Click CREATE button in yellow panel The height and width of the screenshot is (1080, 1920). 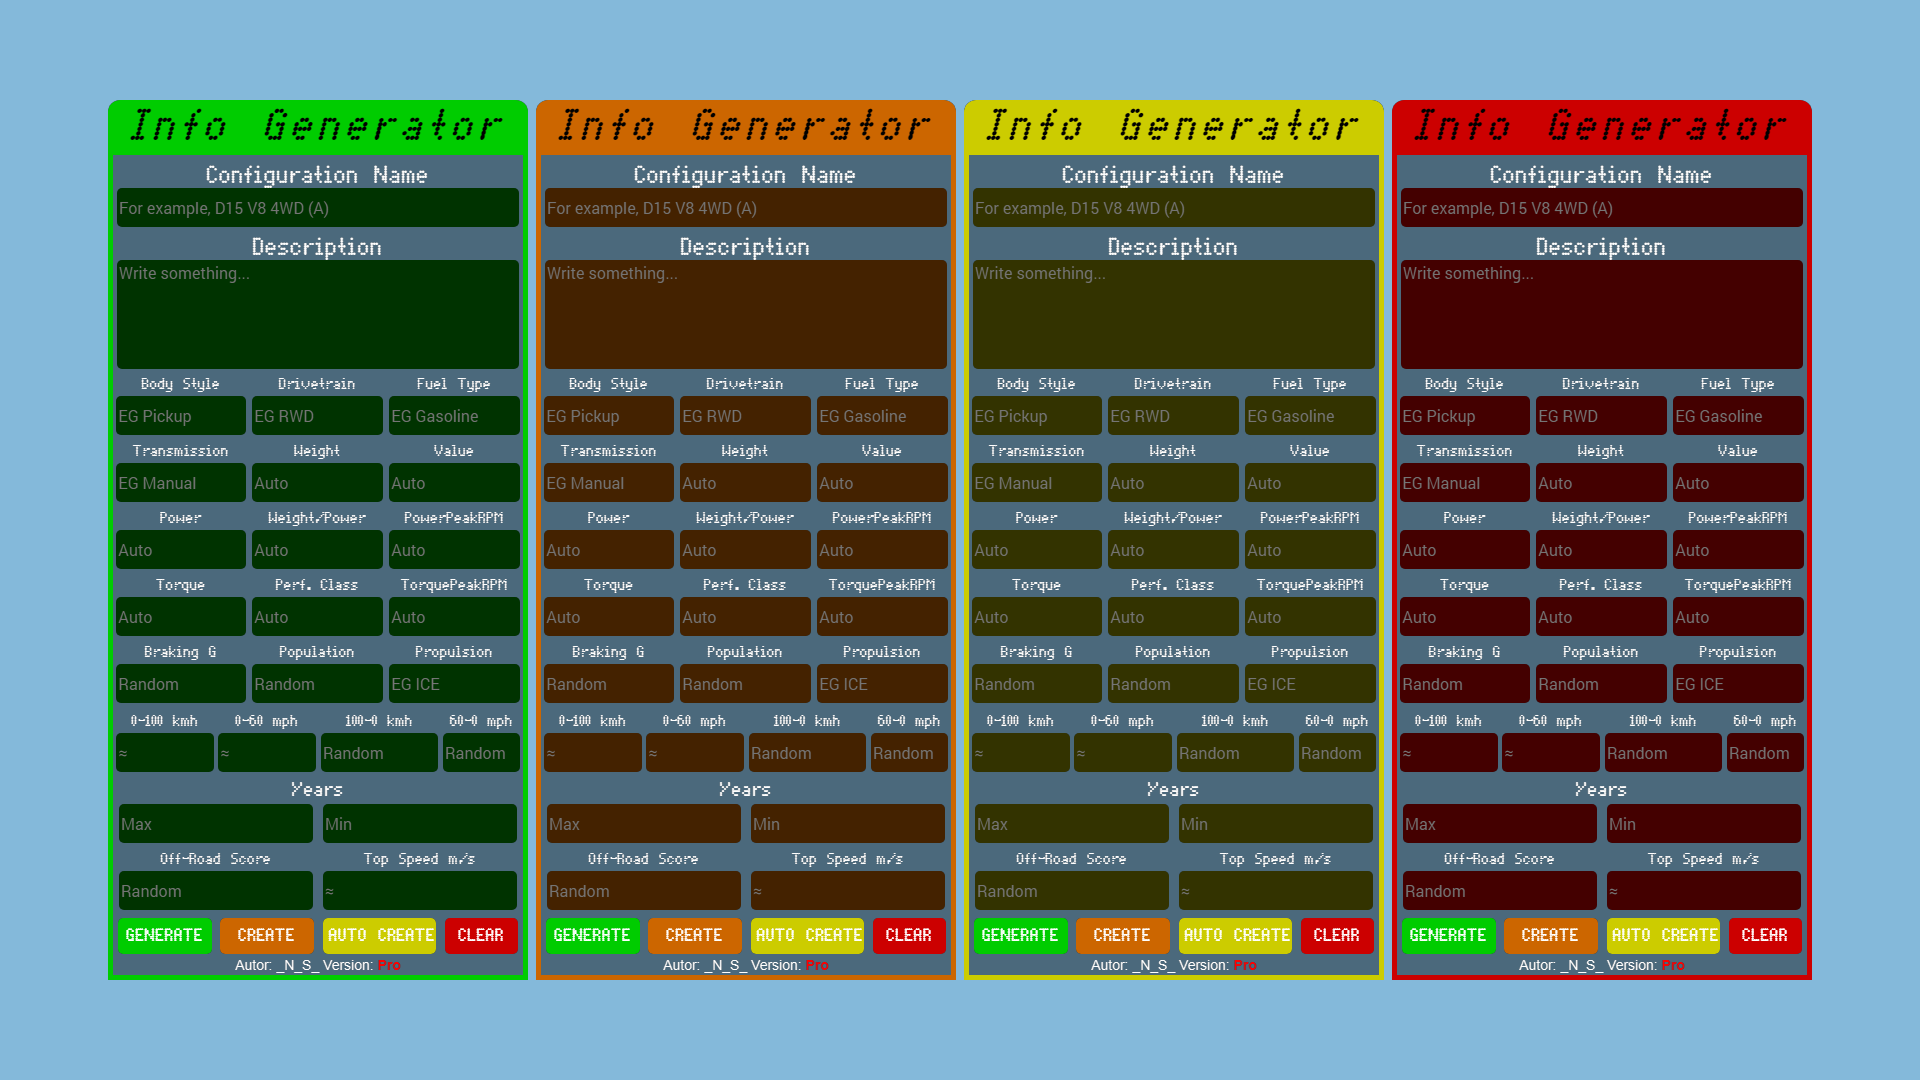click(x=1122, y=935)
